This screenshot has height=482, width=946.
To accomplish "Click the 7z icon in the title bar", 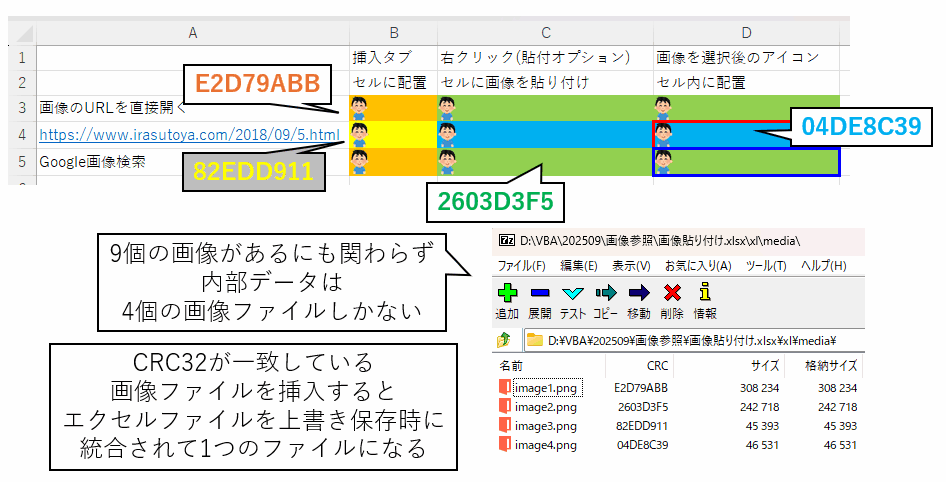I will pos(507,241).
